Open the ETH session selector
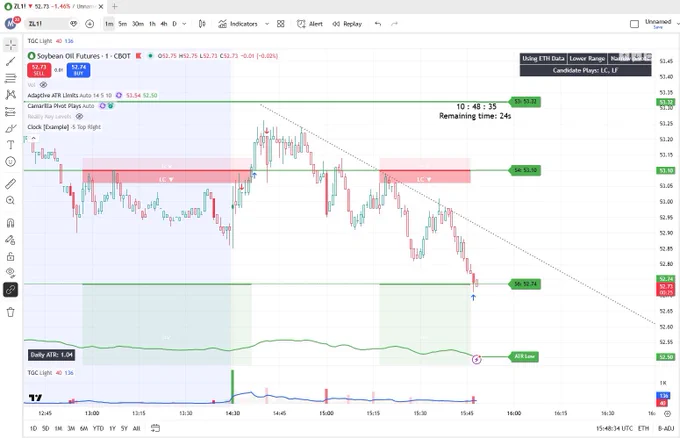The image size is (680, 438). pos(643,428)
